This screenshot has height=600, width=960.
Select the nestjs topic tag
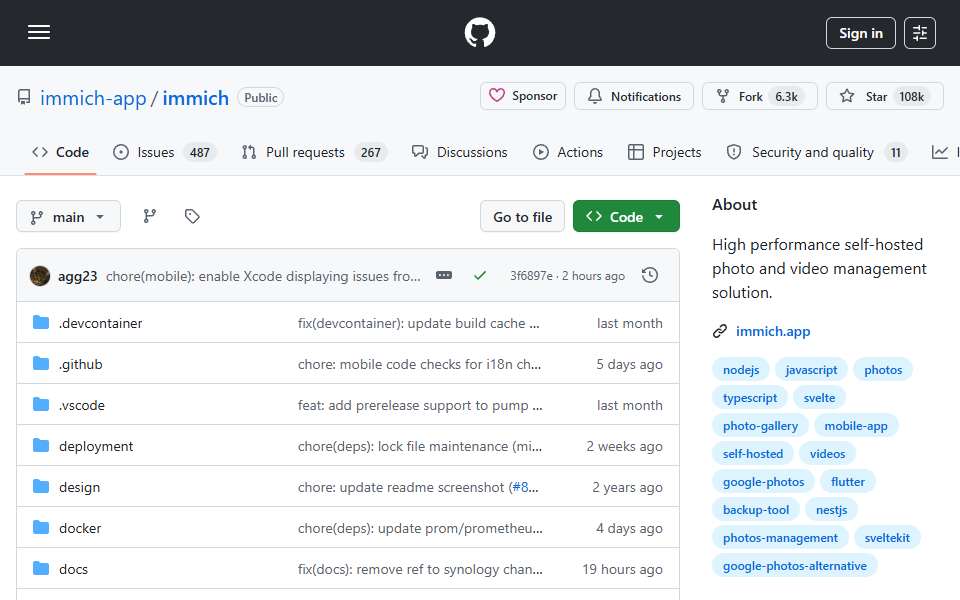831,511
